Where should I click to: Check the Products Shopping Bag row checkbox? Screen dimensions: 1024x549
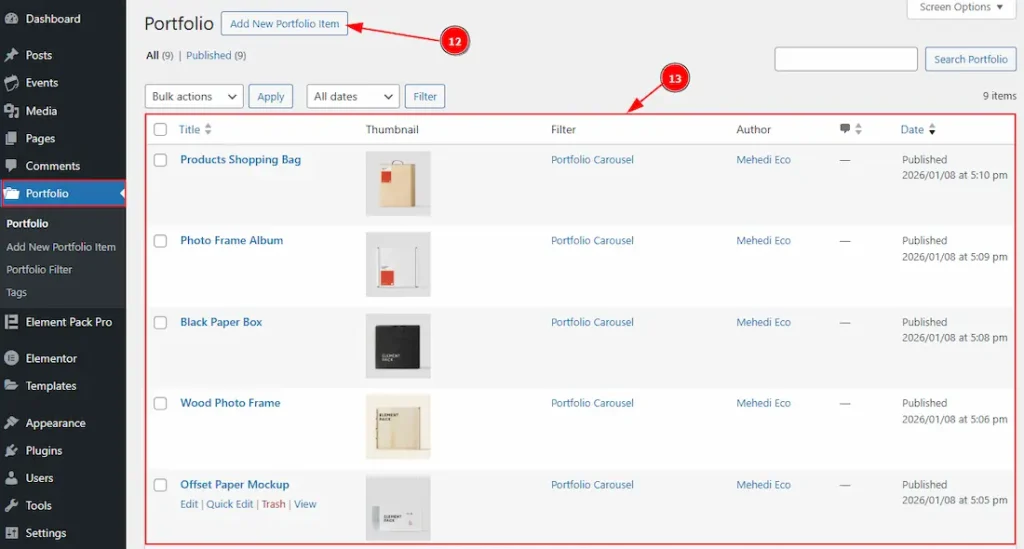(160, 160)
